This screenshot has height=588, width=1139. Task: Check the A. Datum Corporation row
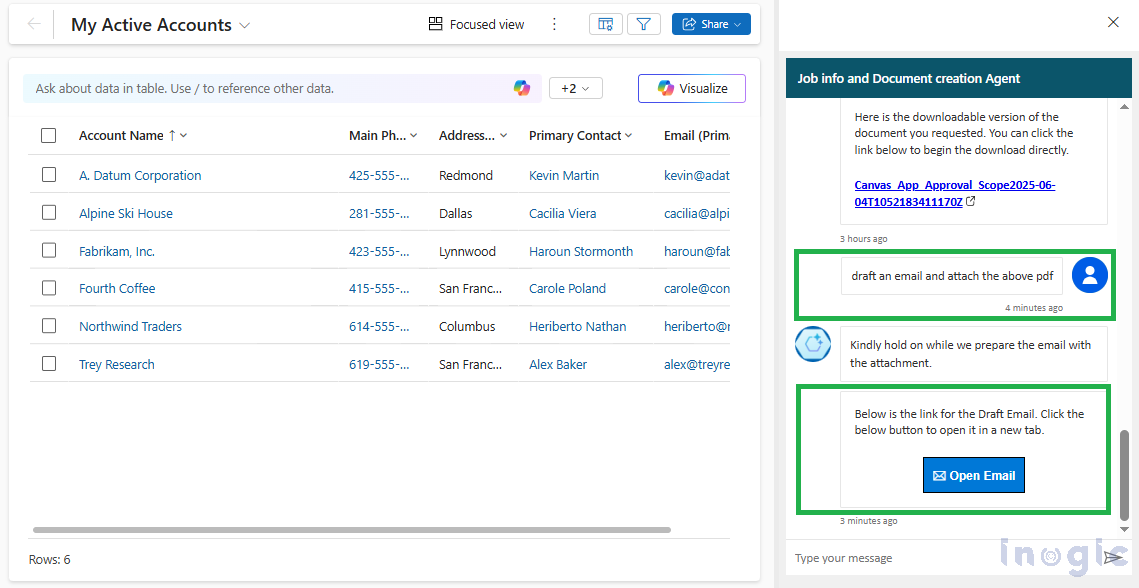[49, 174]
